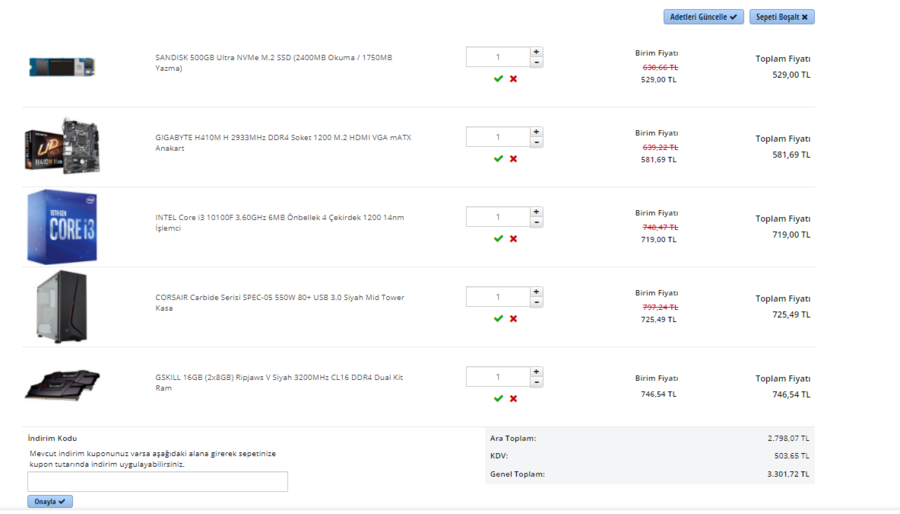
Task: Click green check for INTEL Core i3 quantity
Action: [498, 239]
